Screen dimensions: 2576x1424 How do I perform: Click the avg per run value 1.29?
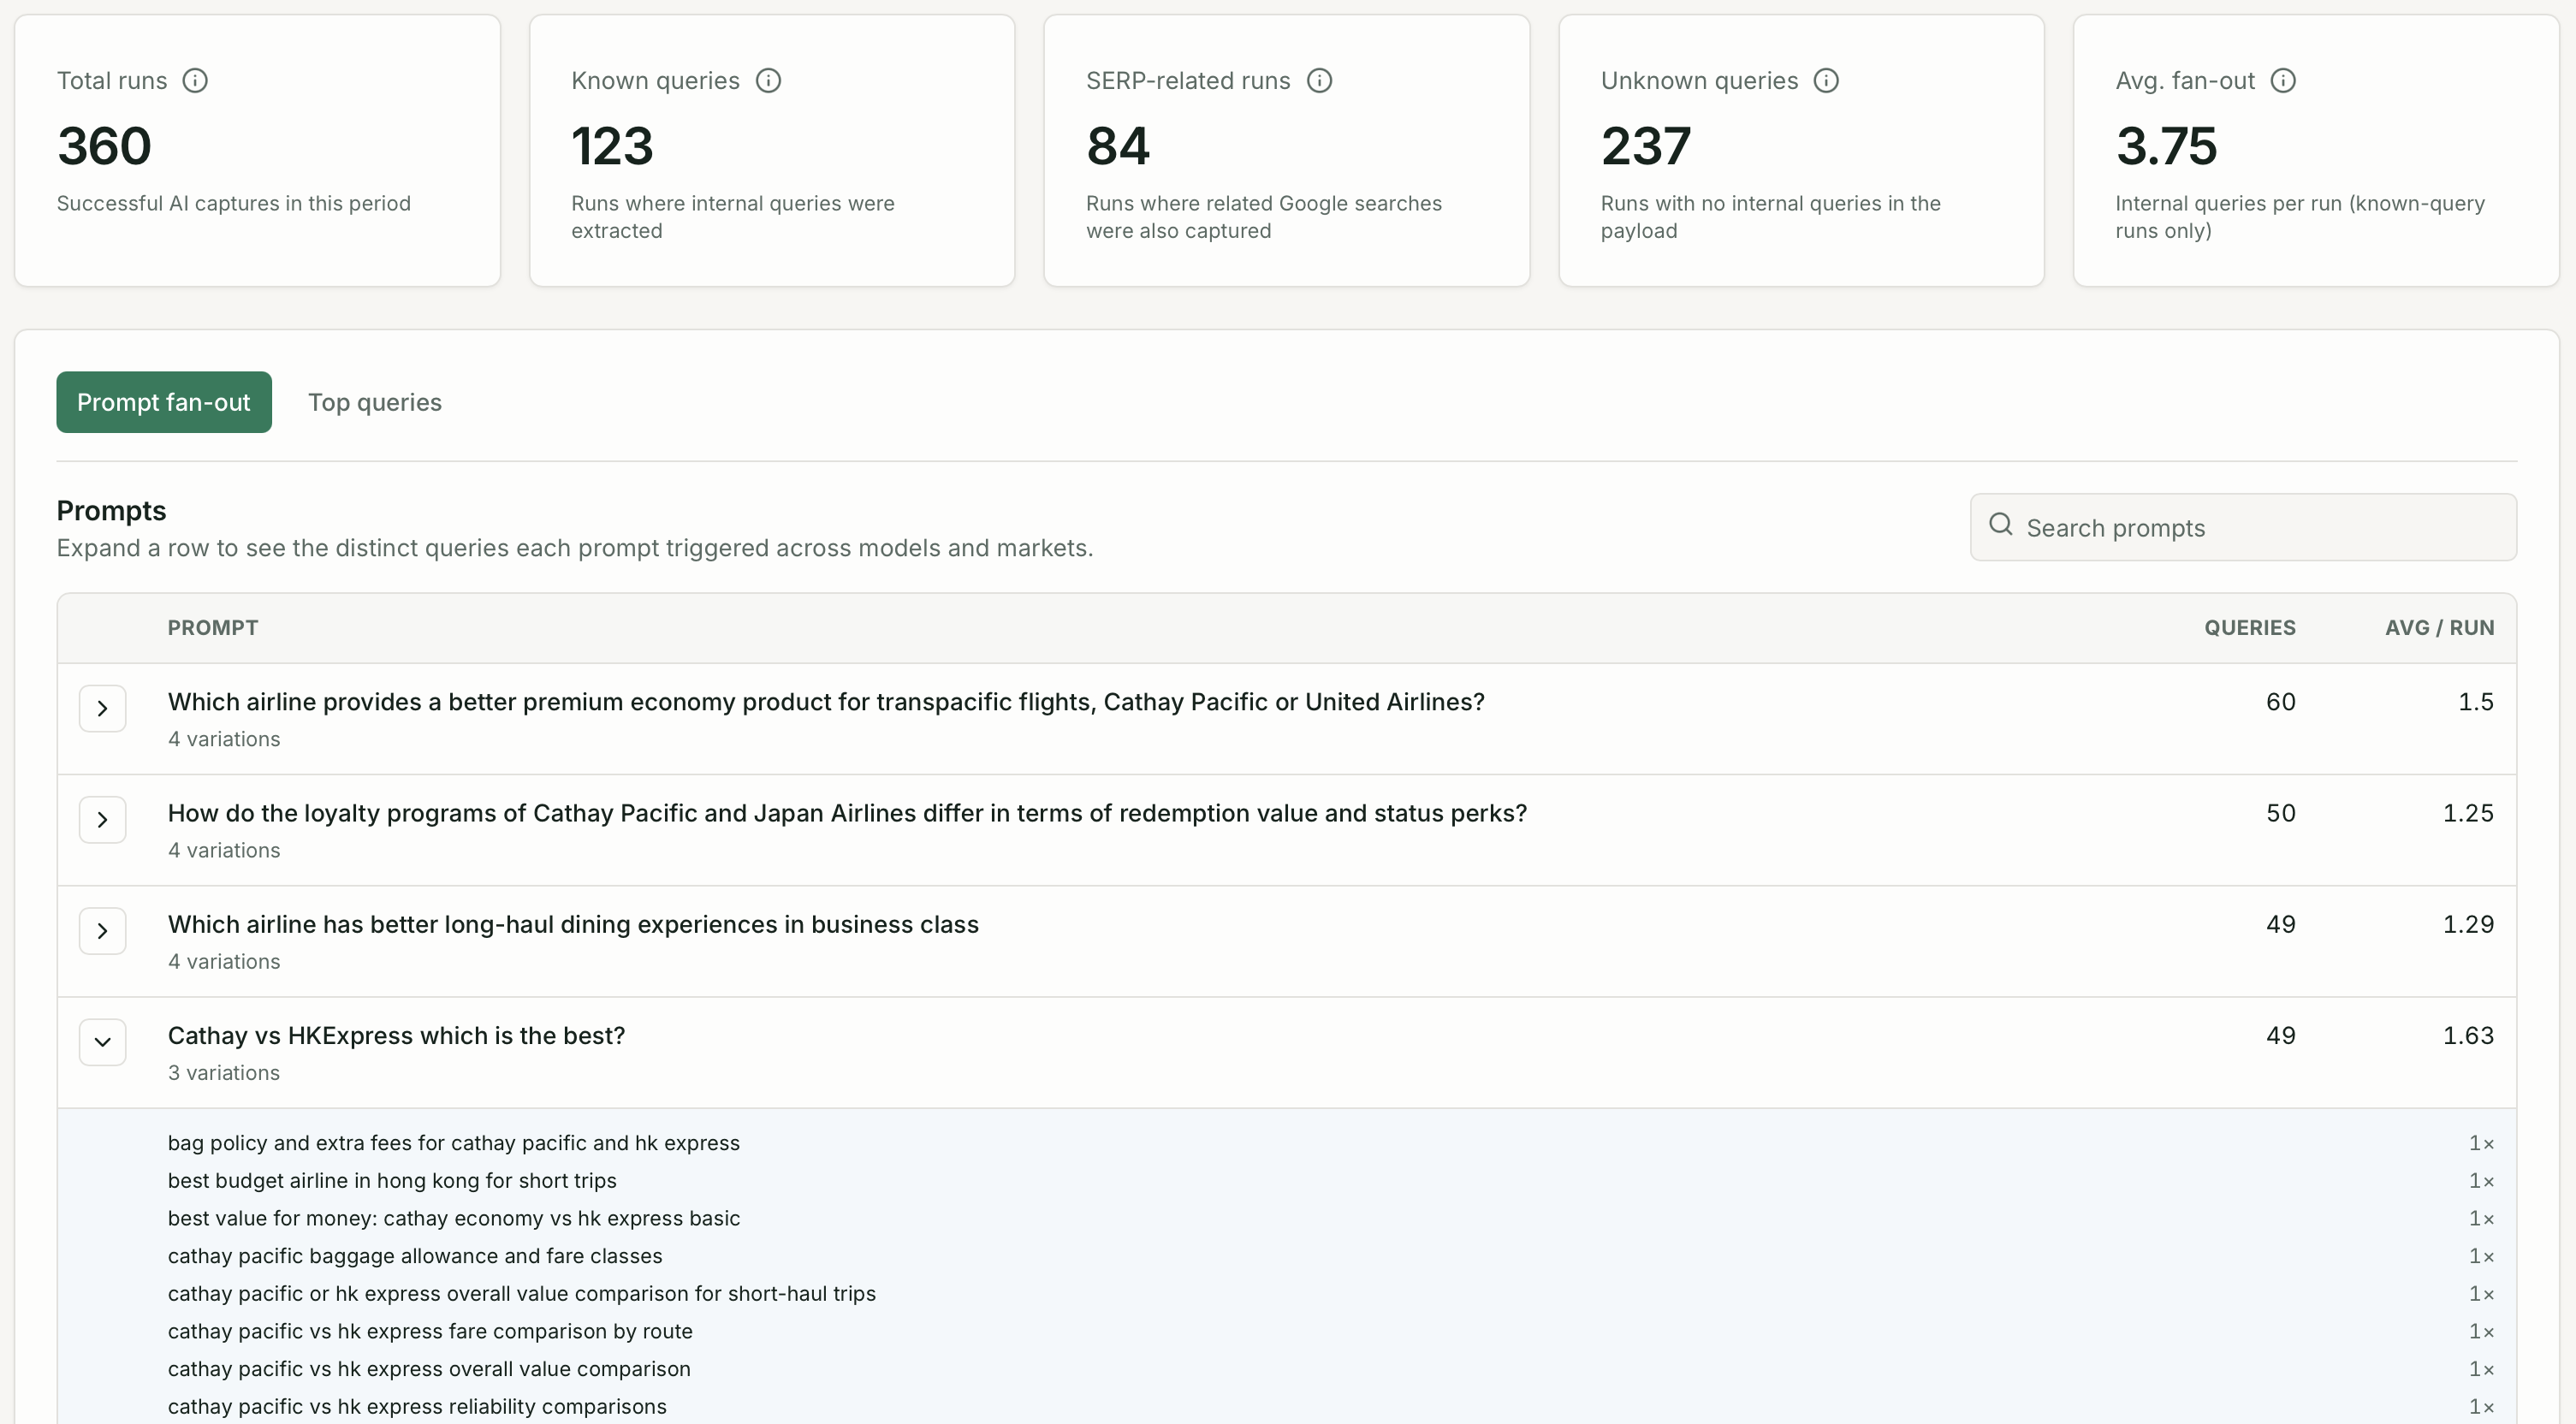(2468, 924)
